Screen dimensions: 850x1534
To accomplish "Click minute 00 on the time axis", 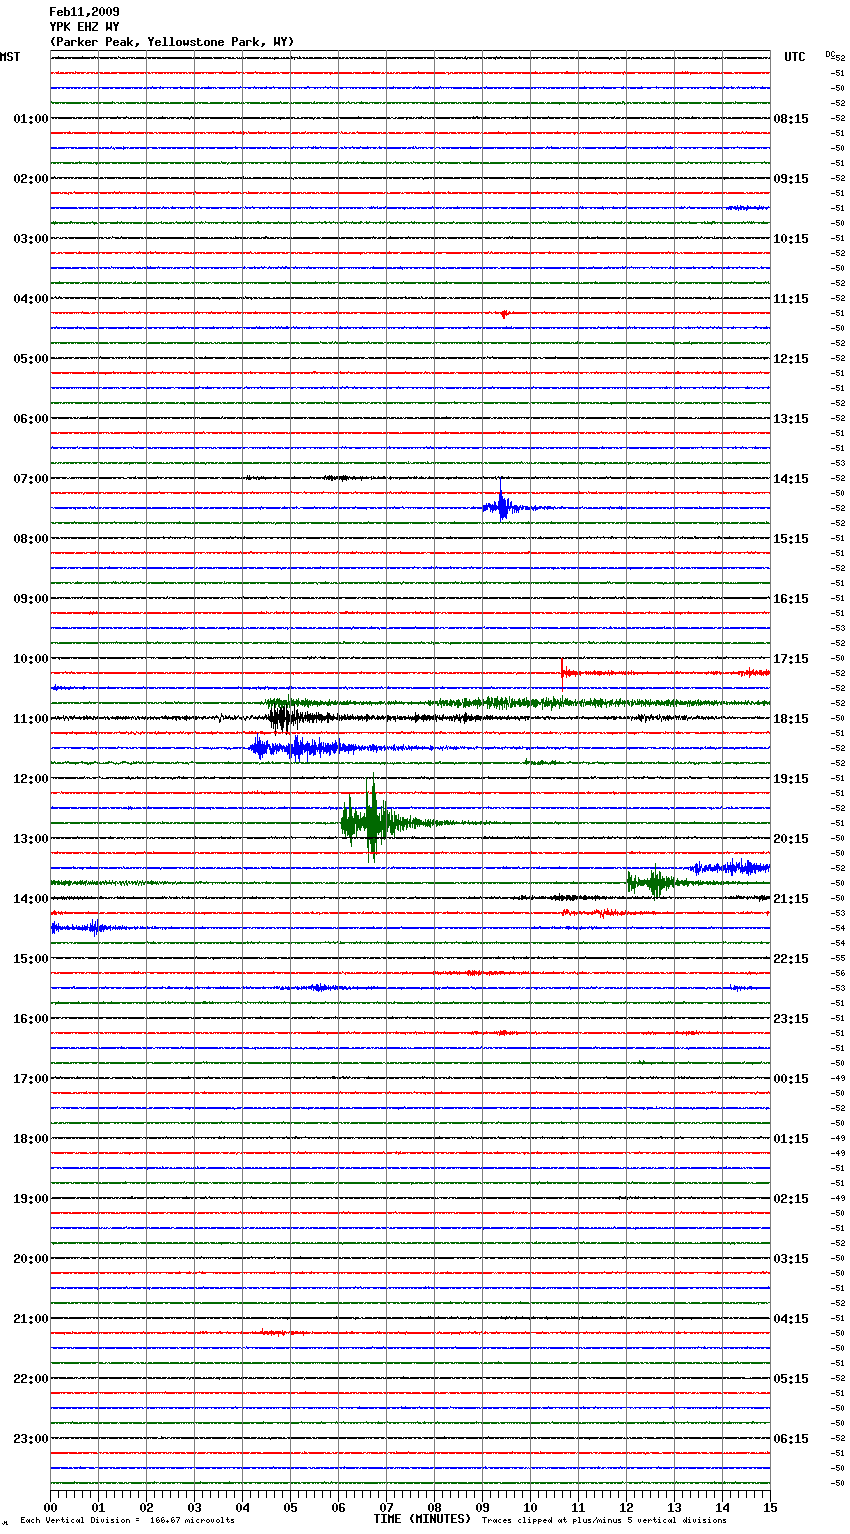I will 50,1507.
